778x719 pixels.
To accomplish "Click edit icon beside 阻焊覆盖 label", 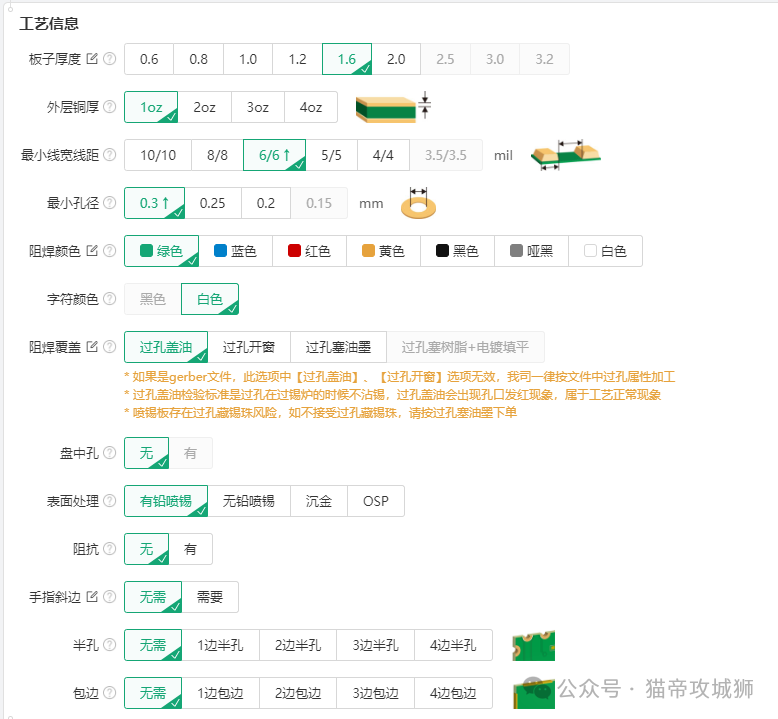I will tap(92, 346).
